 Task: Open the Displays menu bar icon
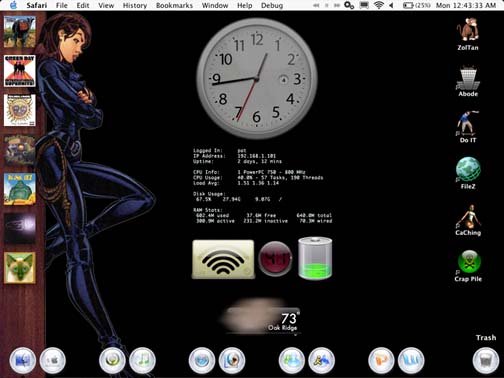(x=364, y=5)
